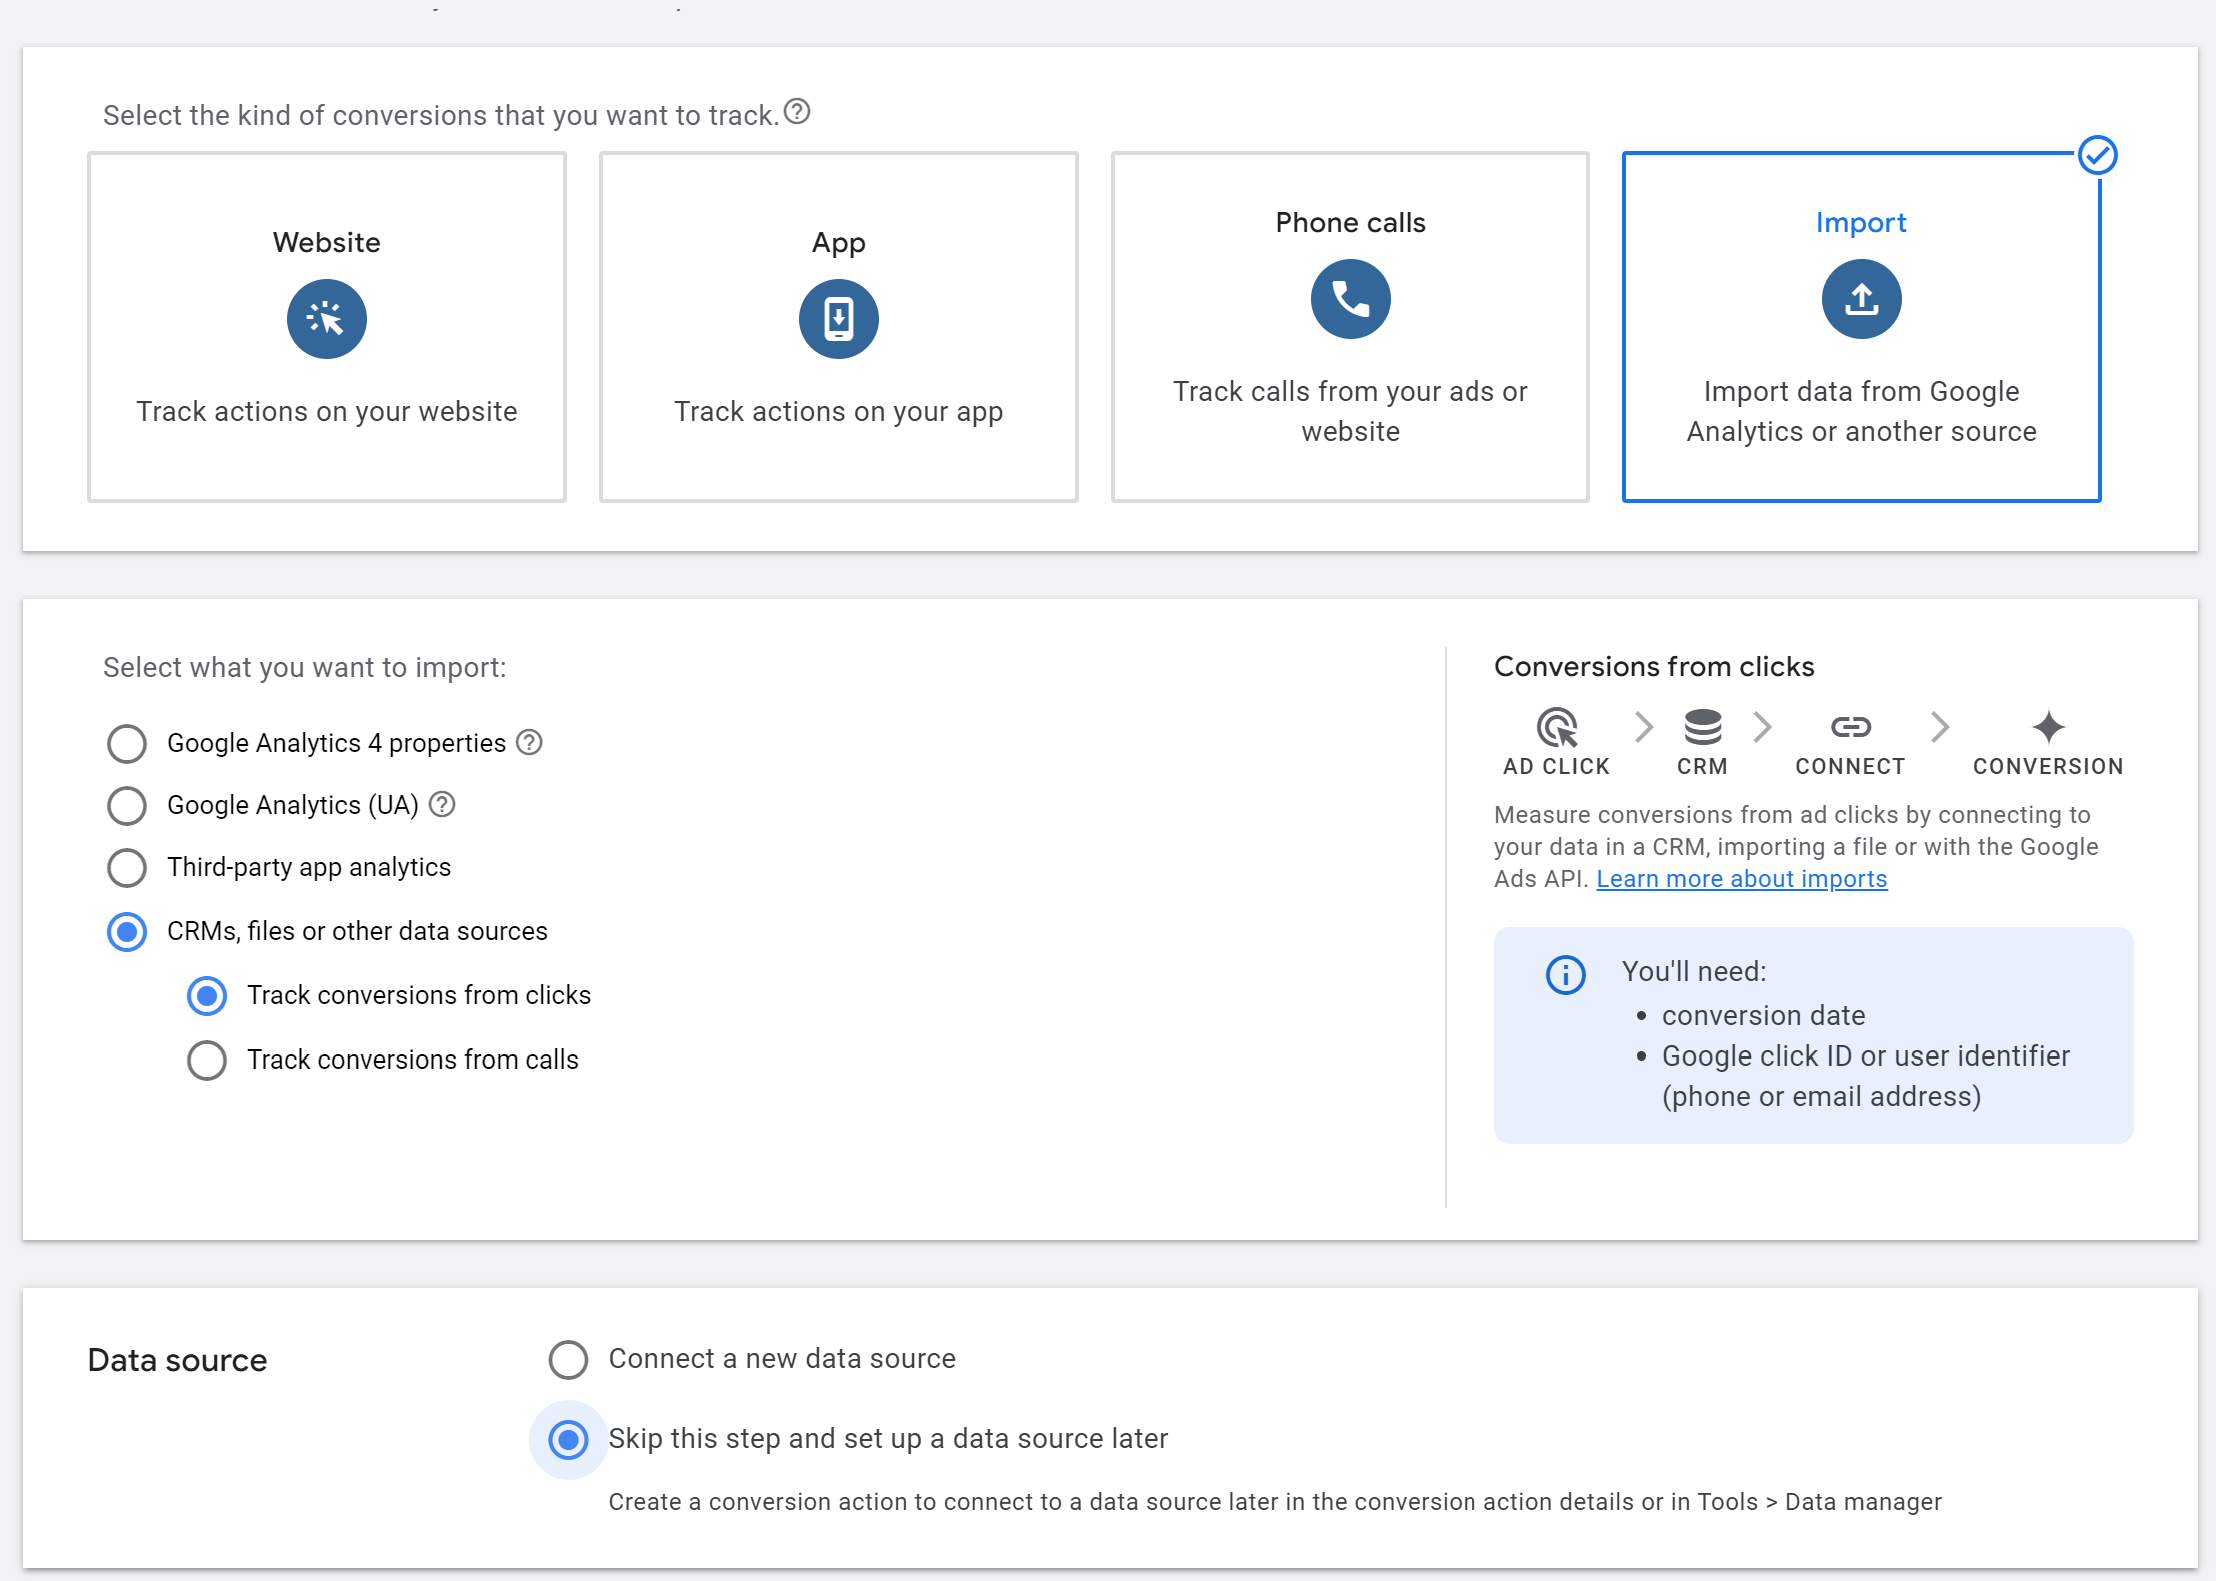Click the 'You'll need:' label
This screenshot has height=1581, width=2216.
coord(1694,972)
